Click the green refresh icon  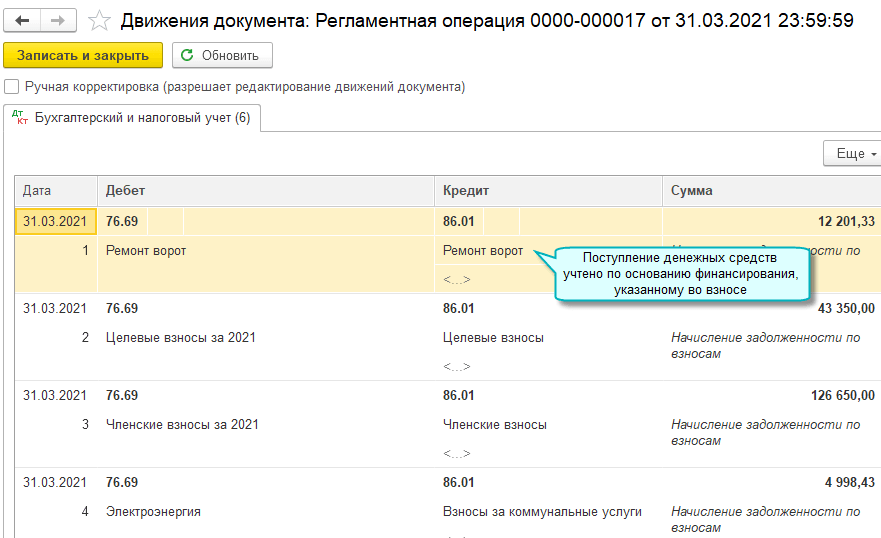pos(187,56)
